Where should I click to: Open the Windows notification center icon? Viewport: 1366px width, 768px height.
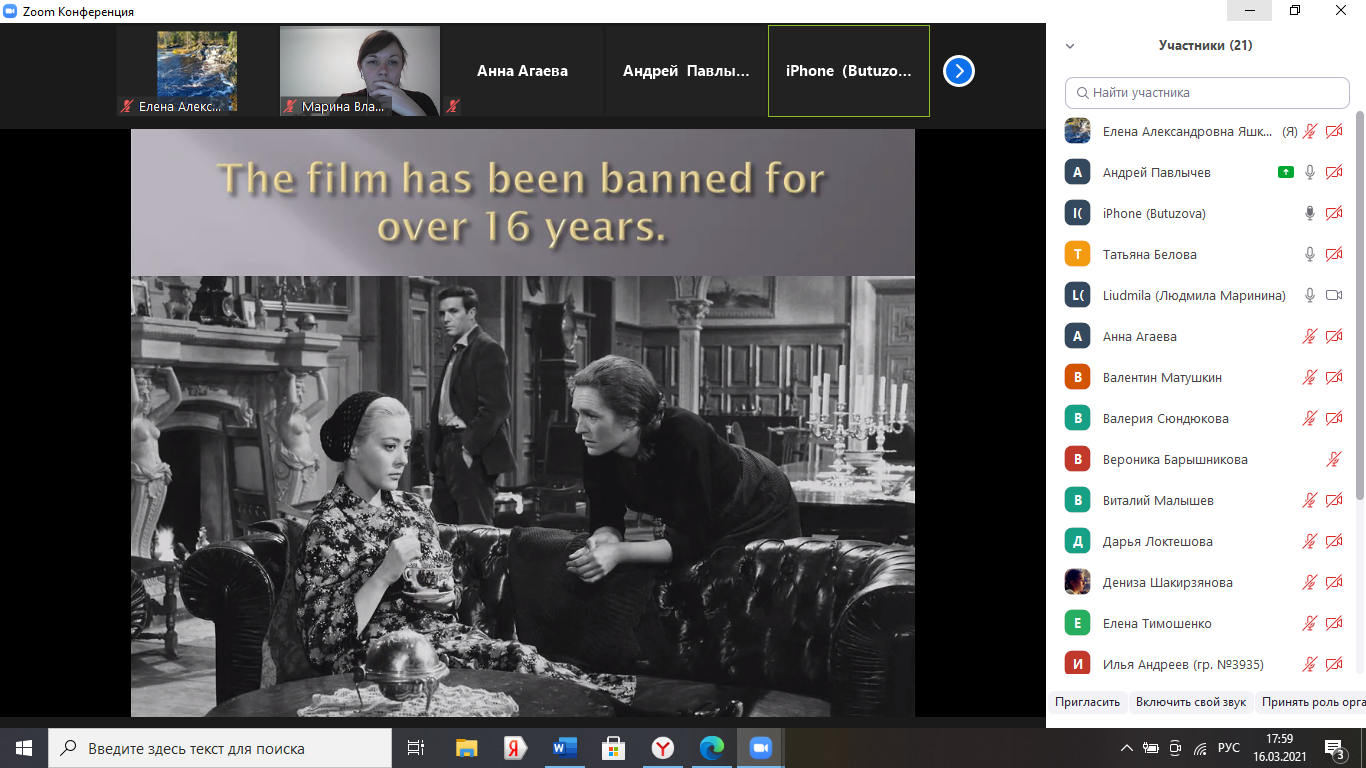[x=1333, y=748]
